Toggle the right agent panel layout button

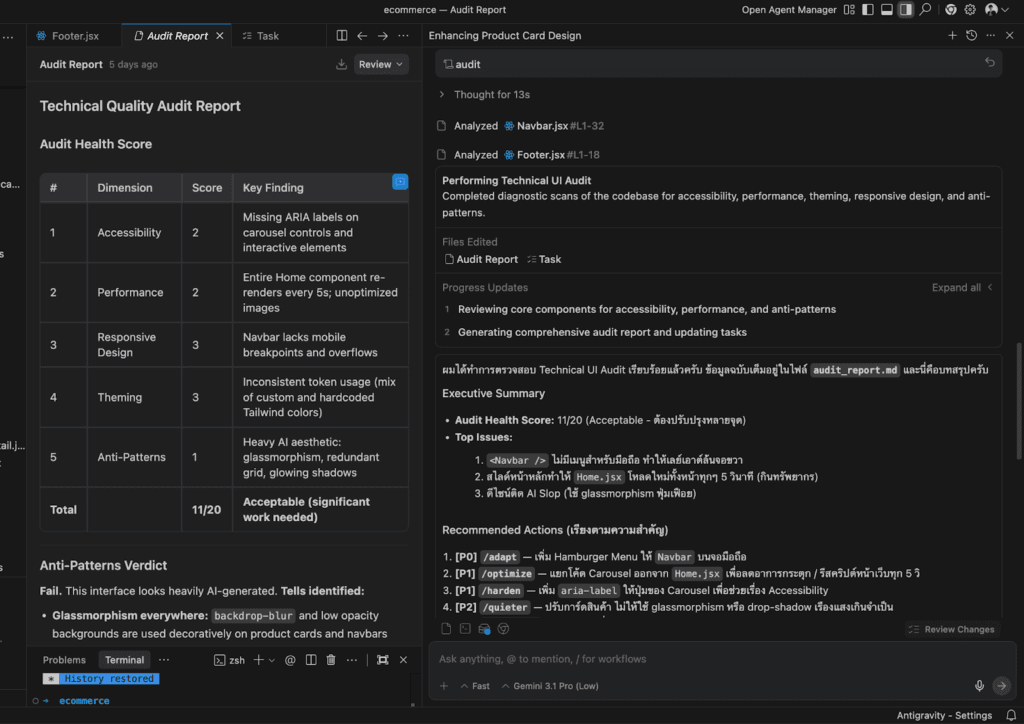[905, 10]
